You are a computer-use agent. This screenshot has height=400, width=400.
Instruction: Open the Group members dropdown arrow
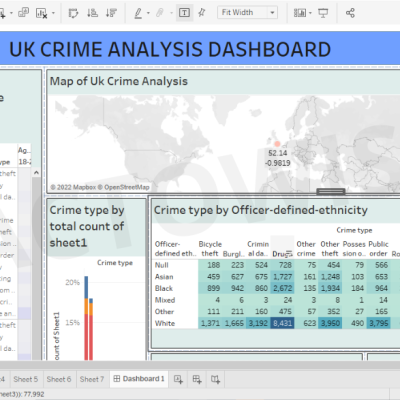point(171,13)
